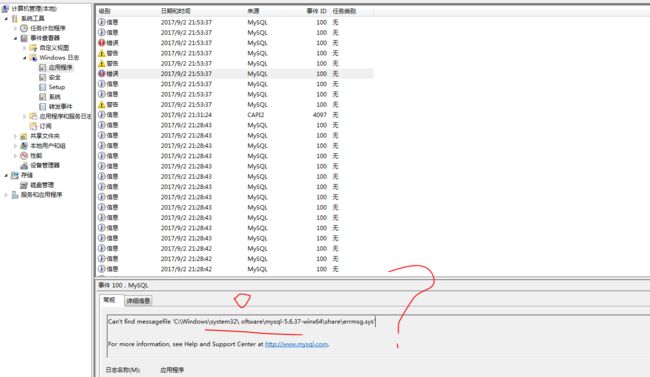The height and width of the screenshot is (377, 650).
Task: Select the 本地用户和组 icon
Action: [x=24, y=146]
